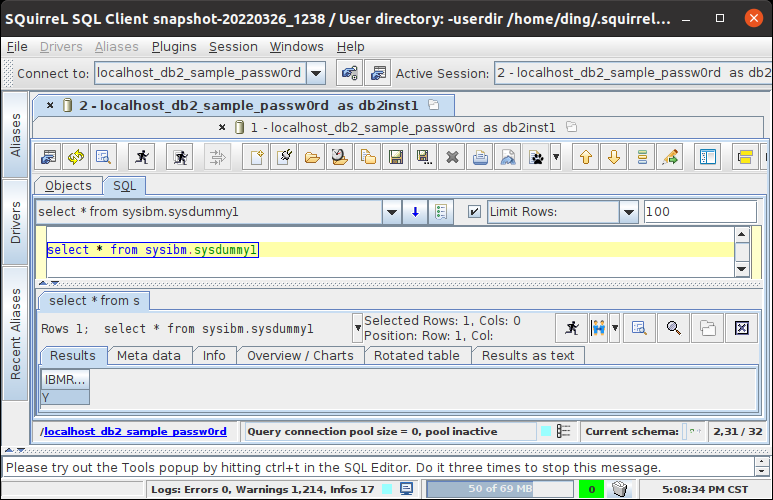Viewport: 773px width, 500px height.
Task: Click the gray X close file icon
Action: 452,157
